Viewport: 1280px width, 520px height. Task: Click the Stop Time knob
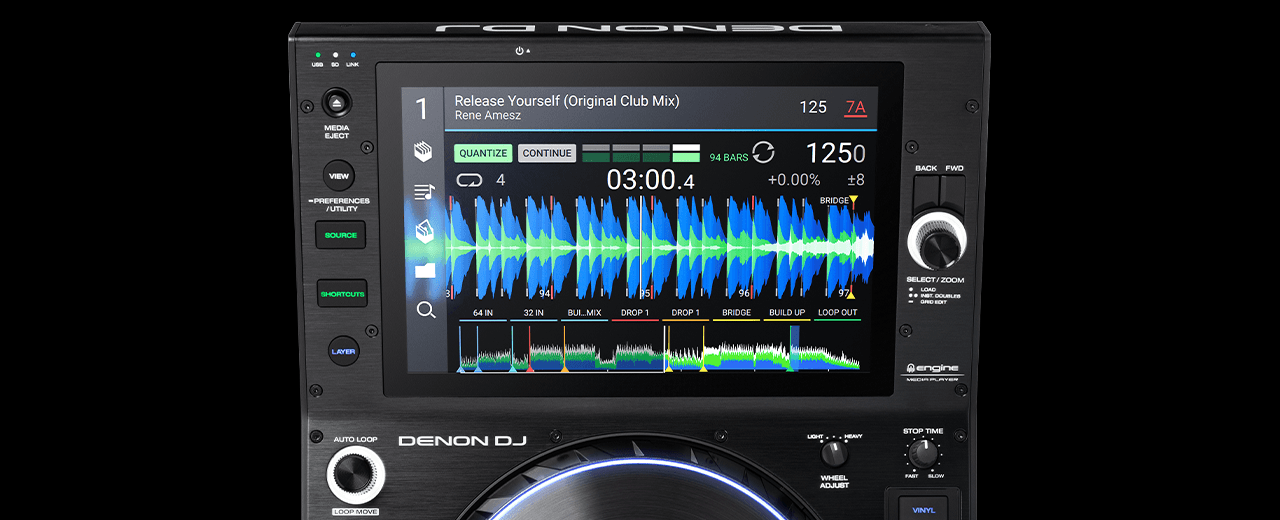(923, 453)
